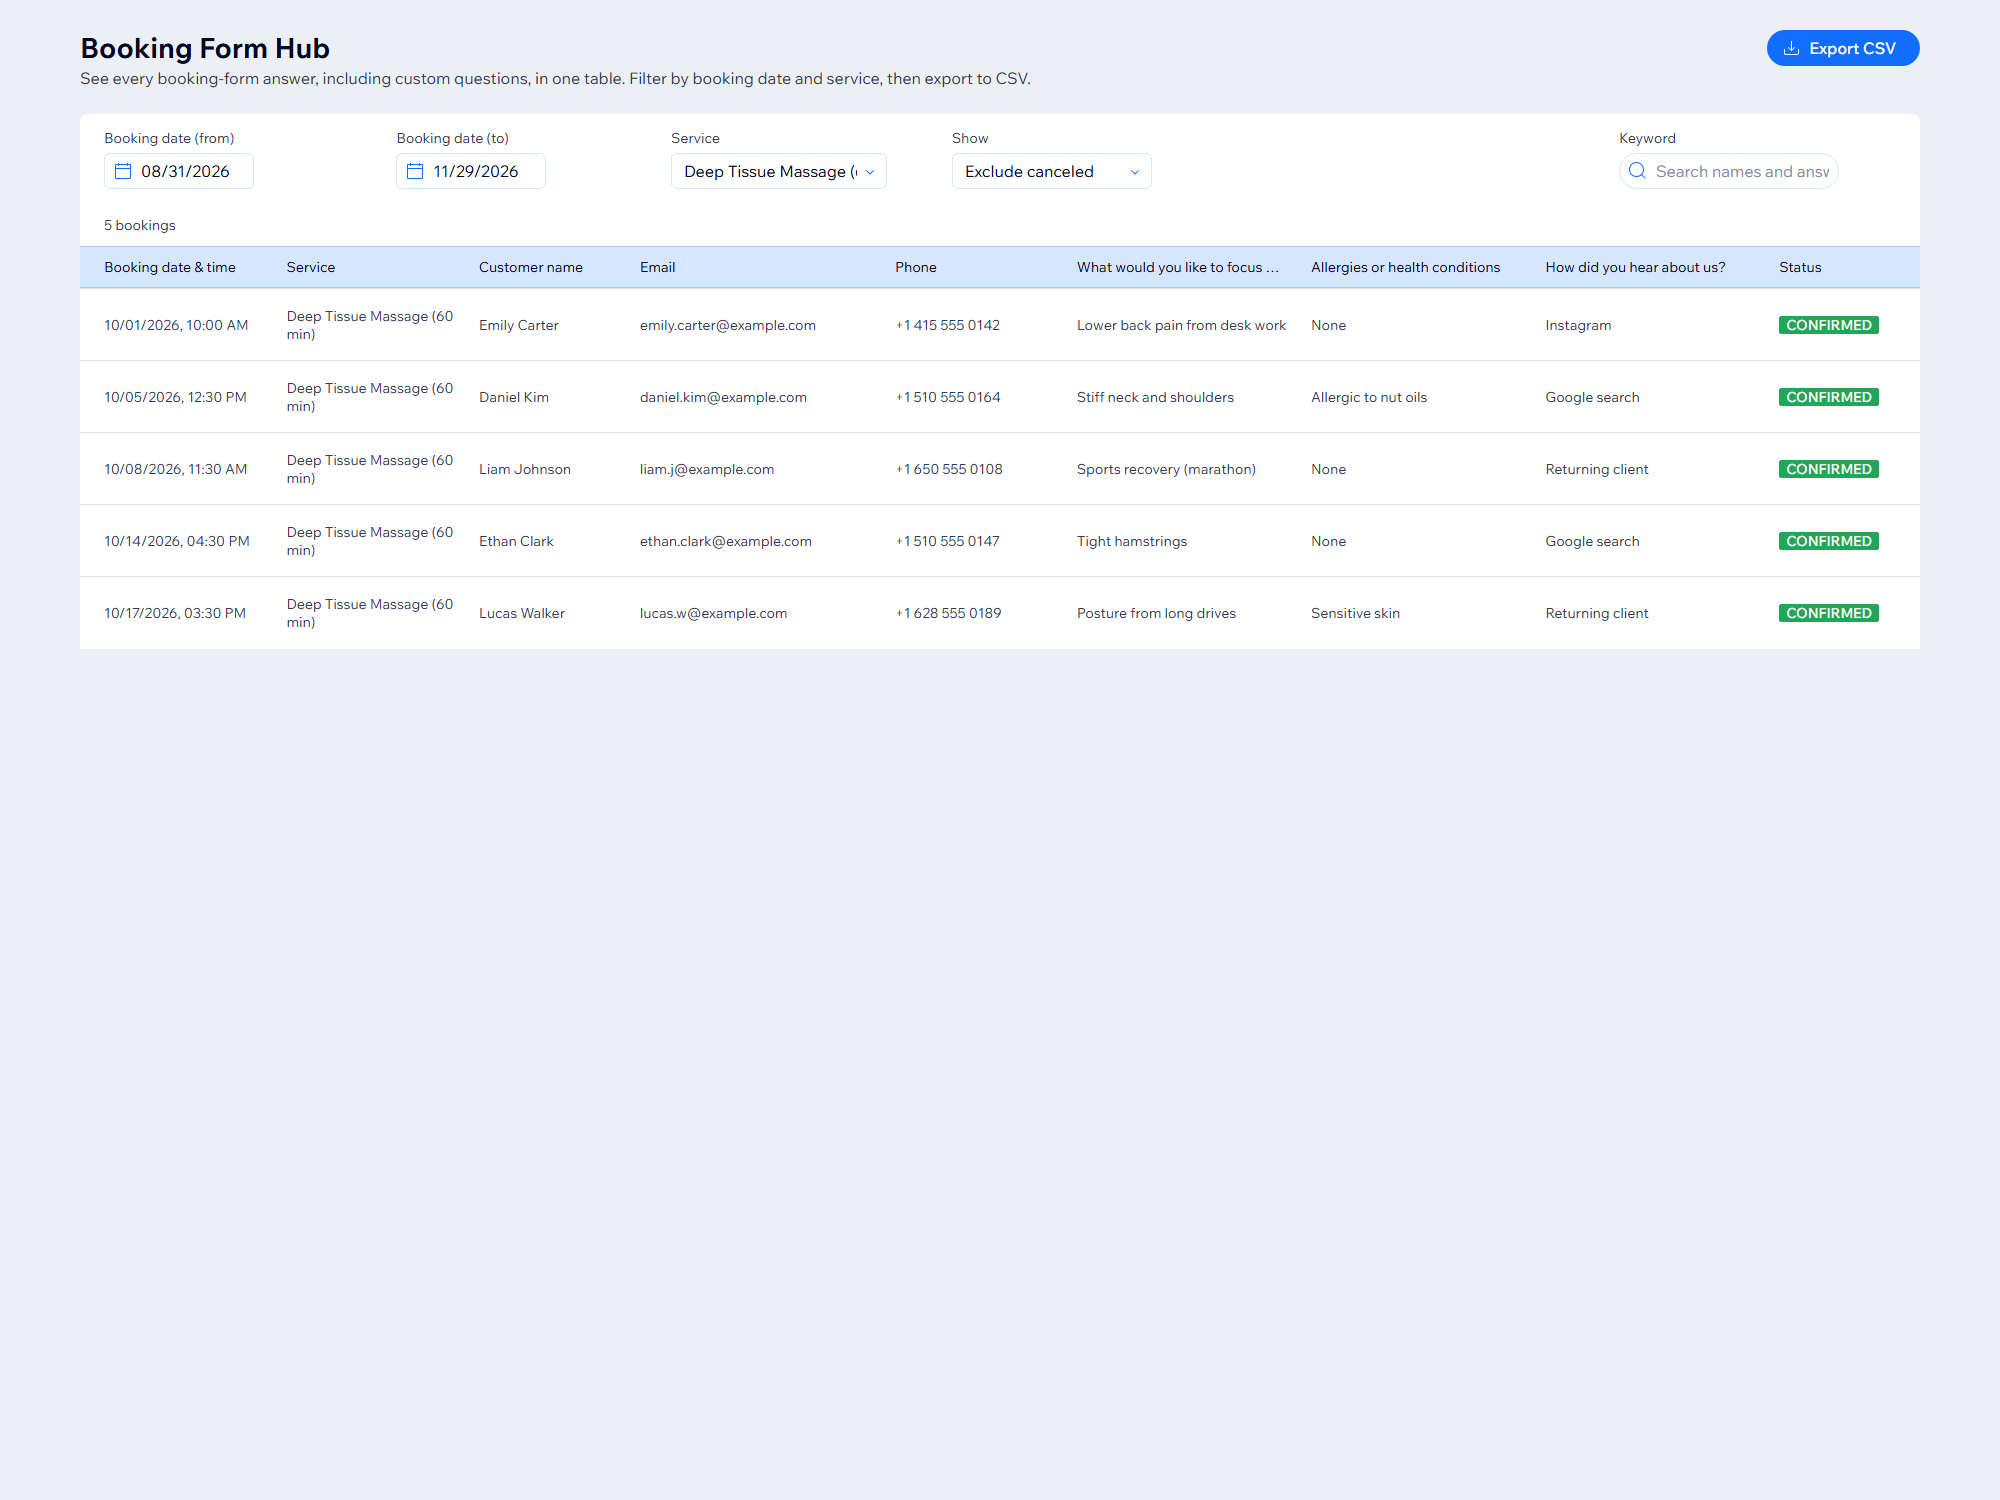The image size is (2000, 1500).
Task: Click the Allergies or health conditions header
Action: tap(1405, 267)
